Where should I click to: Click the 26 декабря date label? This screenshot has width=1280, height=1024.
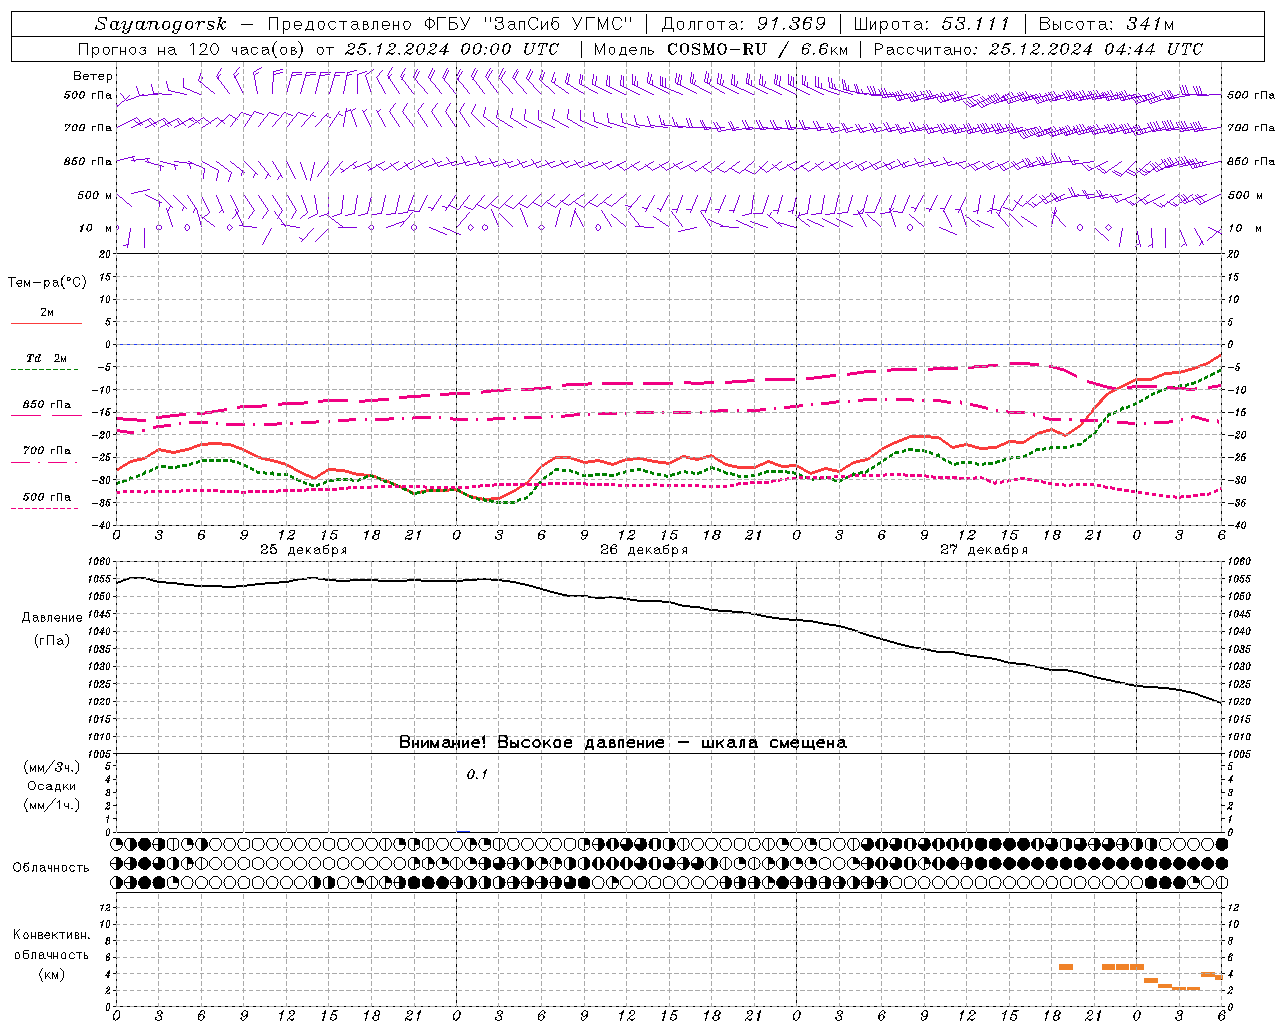coord(644,550)
